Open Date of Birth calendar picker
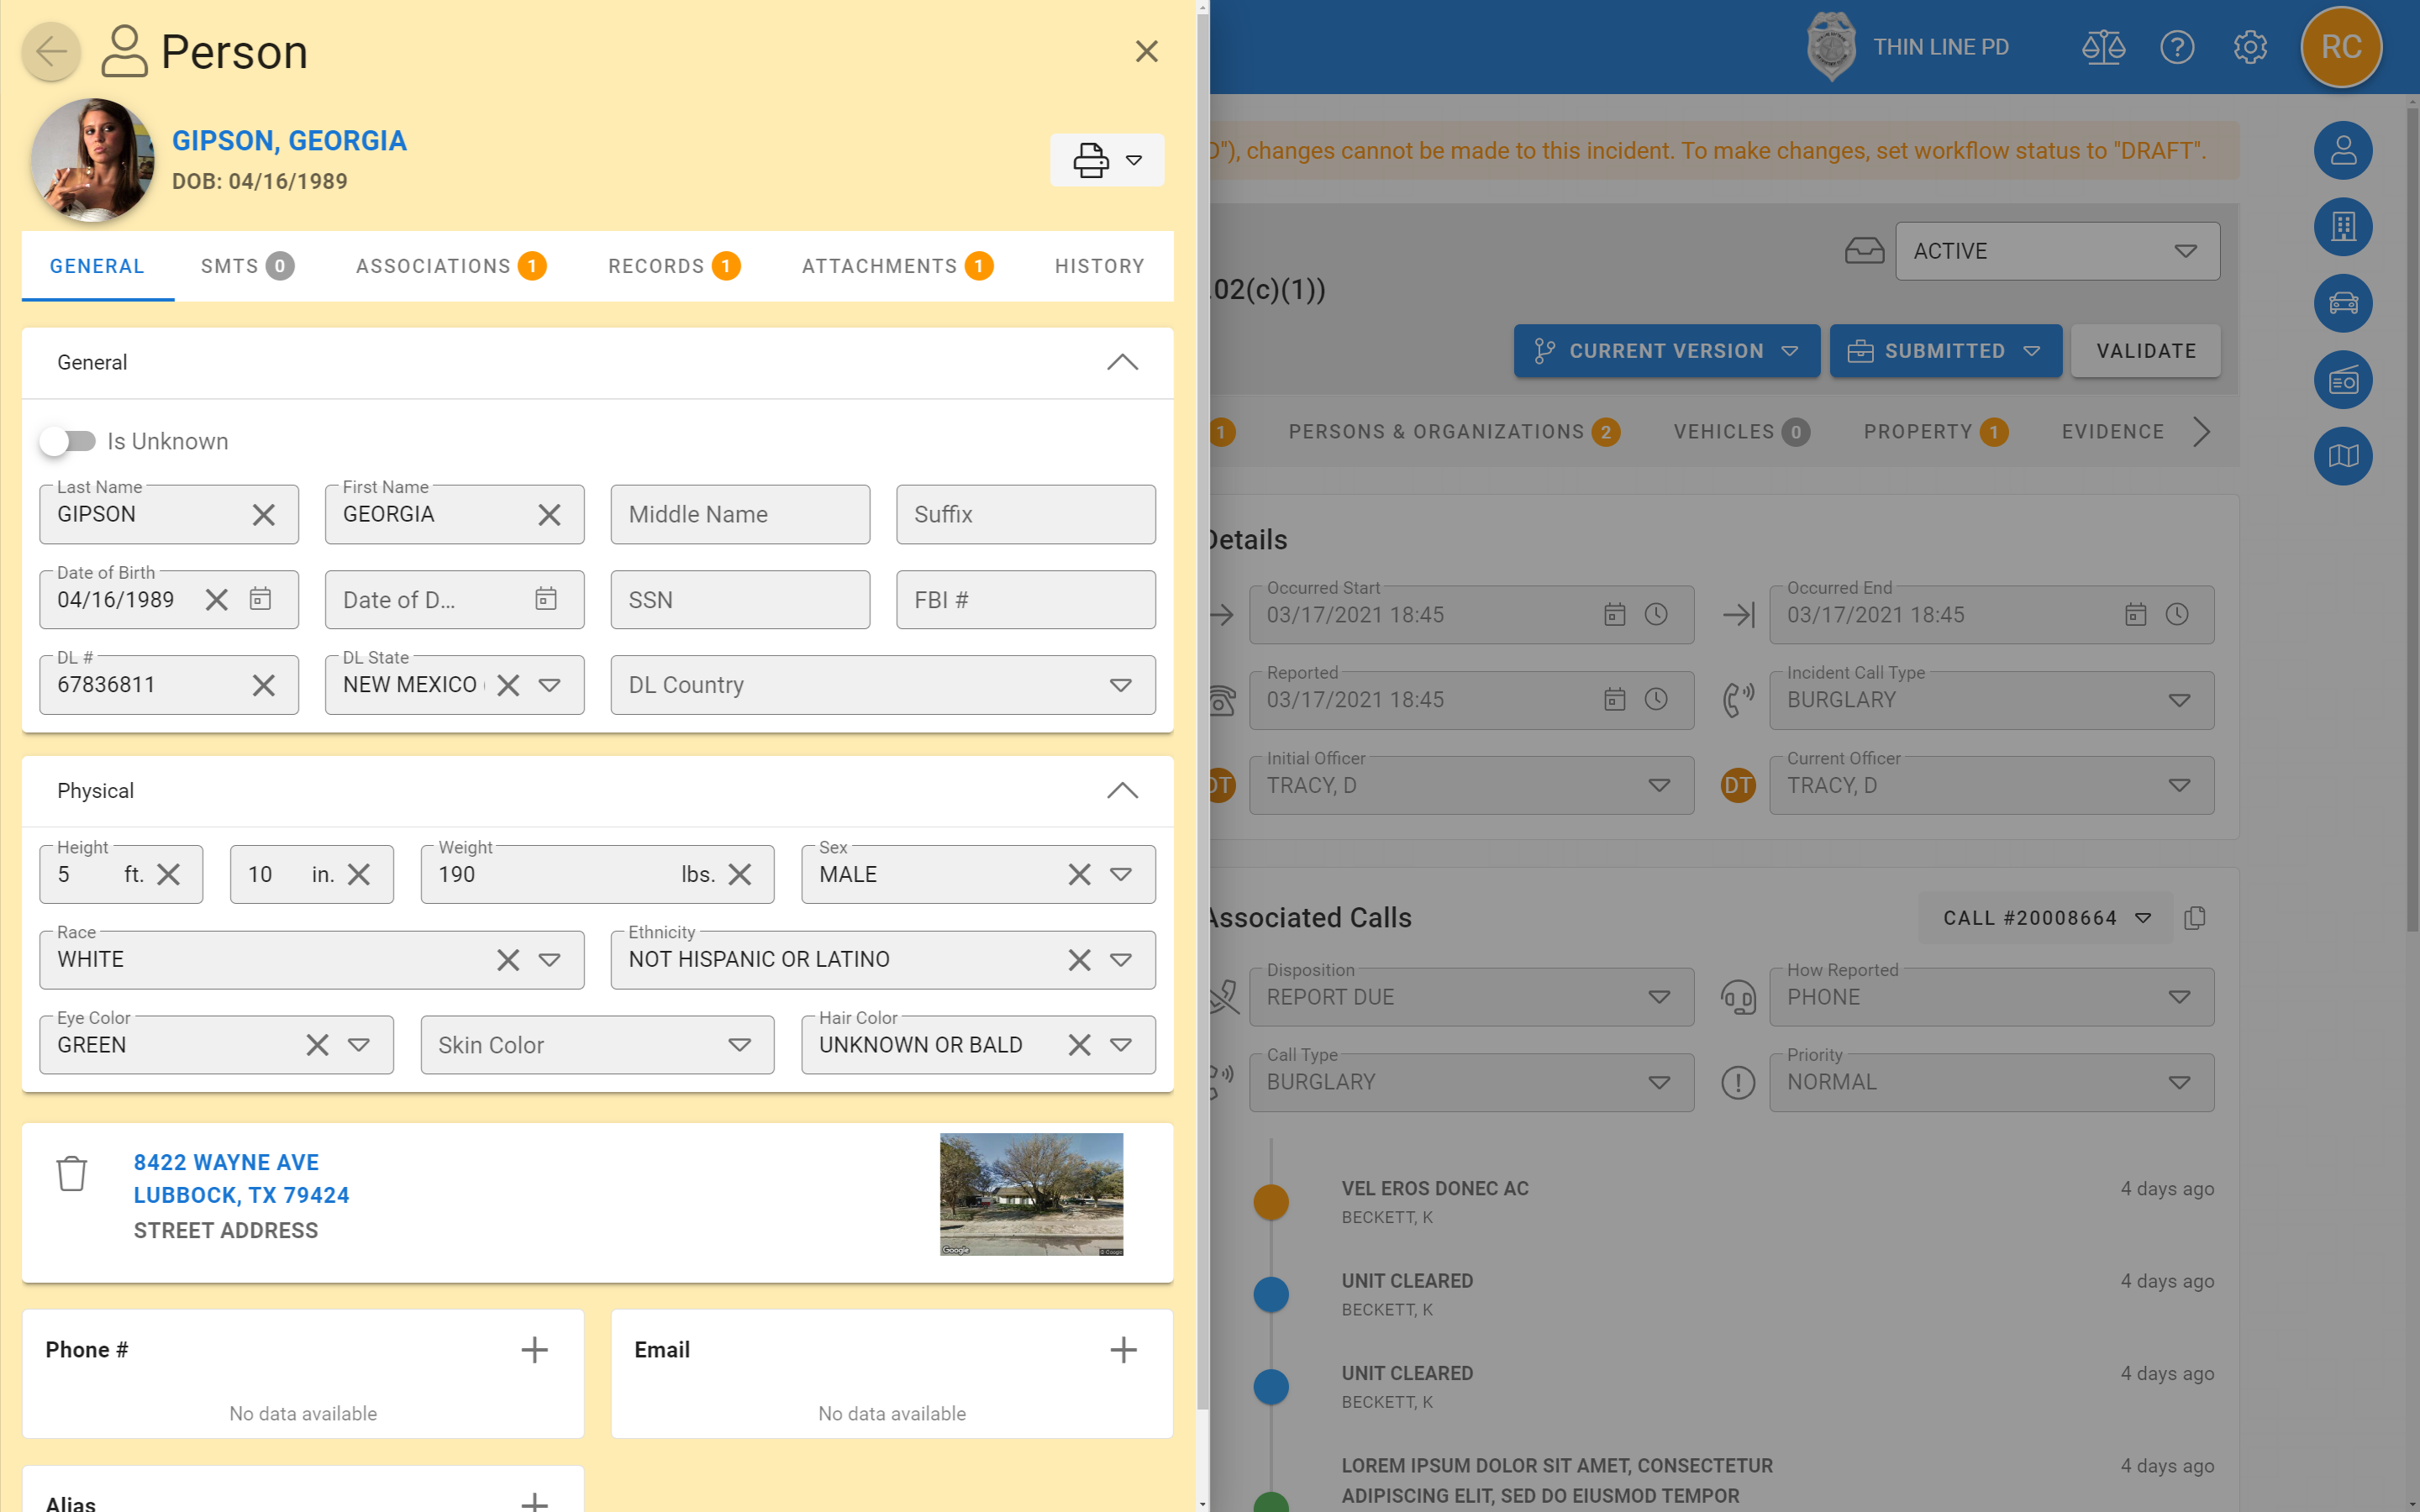The height and width of the screenshot is (1512, 2420). 260,599
